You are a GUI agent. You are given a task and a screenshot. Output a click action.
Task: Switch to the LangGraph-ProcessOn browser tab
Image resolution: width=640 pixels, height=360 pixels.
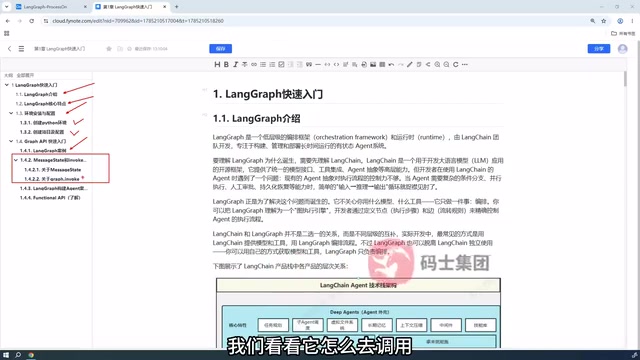[x=51, y=7]
